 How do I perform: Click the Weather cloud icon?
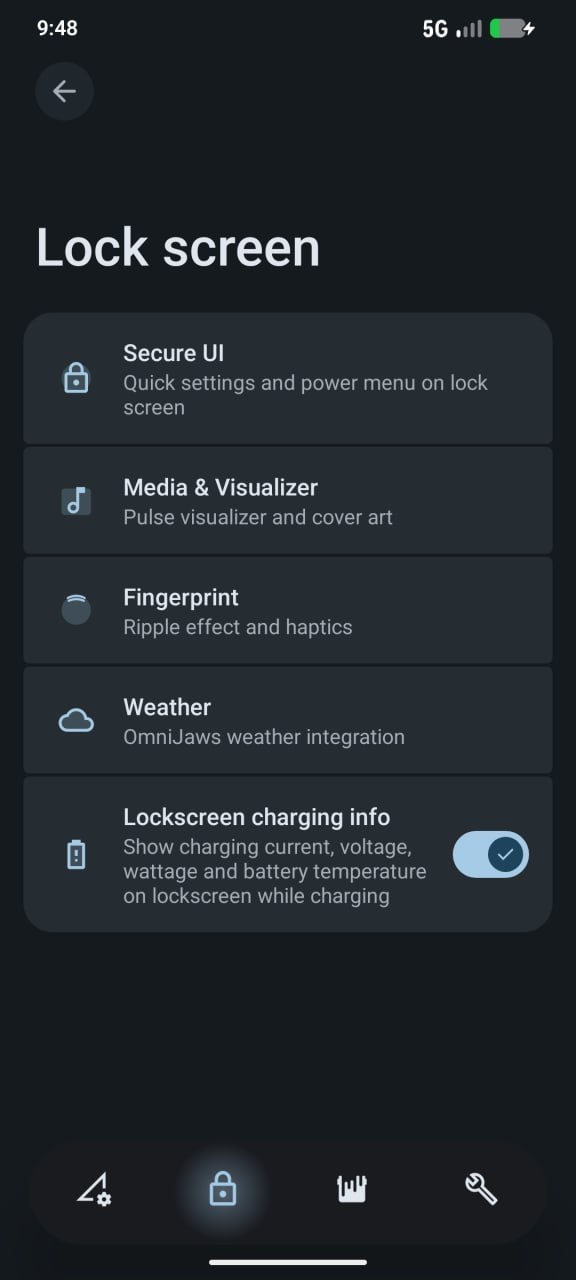point(76,720)
